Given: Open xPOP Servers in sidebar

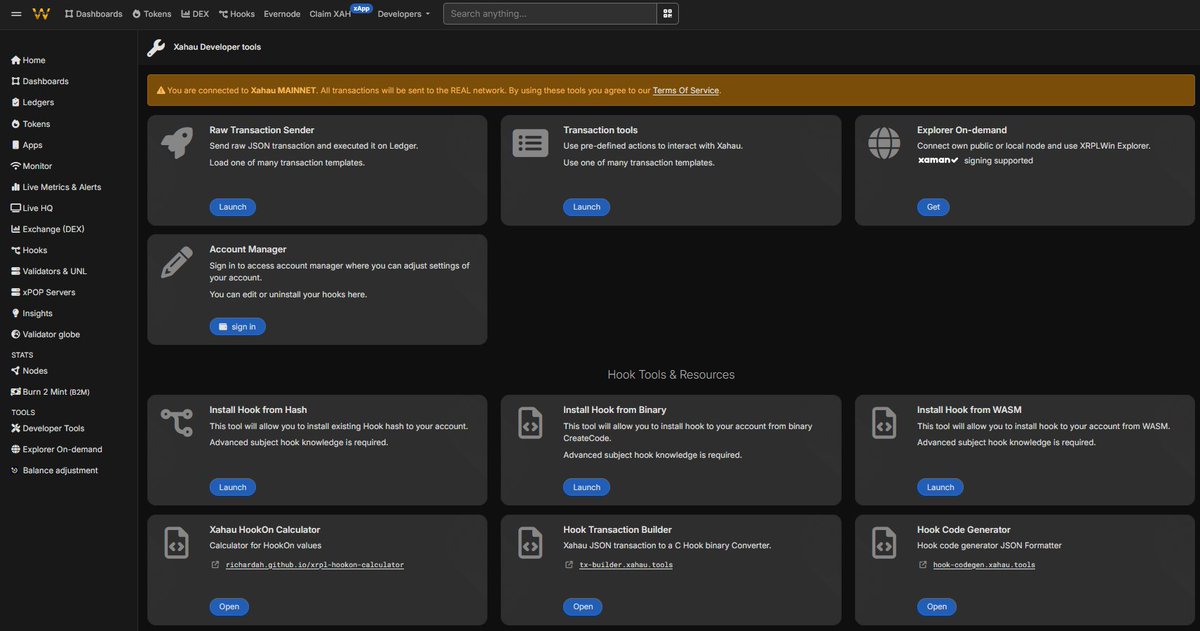Looking at the screenshot, I should (43, 292).
